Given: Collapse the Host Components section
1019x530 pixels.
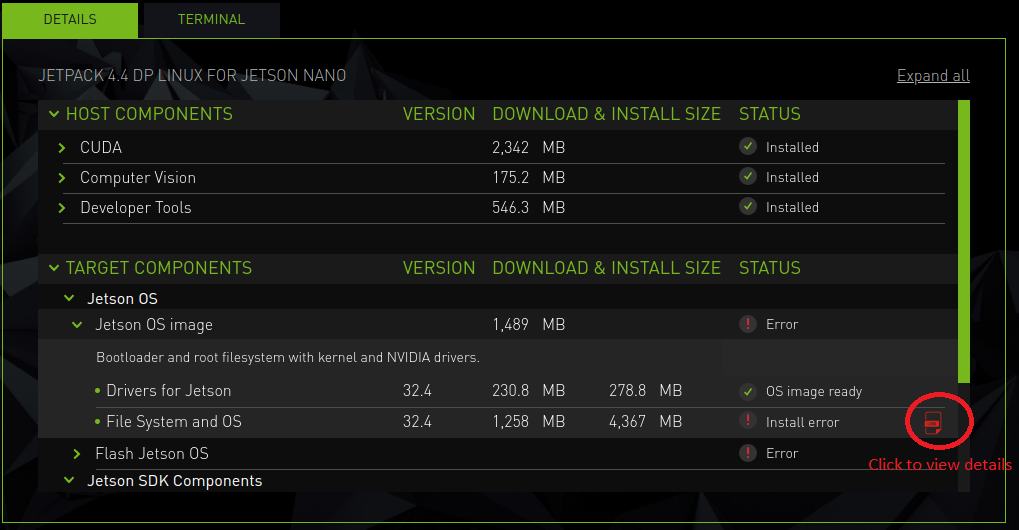Looking at the screenshot, I should (53, 114).
